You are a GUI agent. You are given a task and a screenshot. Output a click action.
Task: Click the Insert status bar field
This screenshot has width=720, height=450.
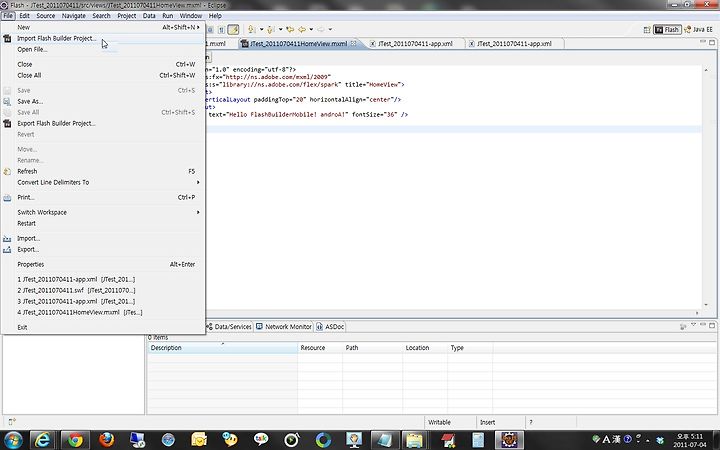tap(501, 422)
